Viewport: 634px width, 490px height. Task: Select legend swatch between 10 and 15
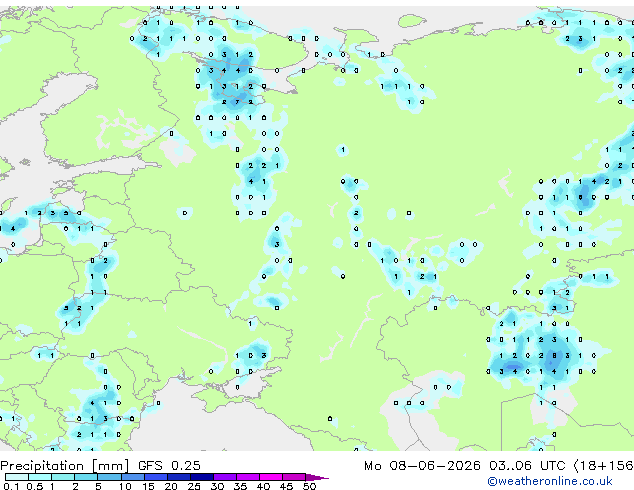[133, 477]
